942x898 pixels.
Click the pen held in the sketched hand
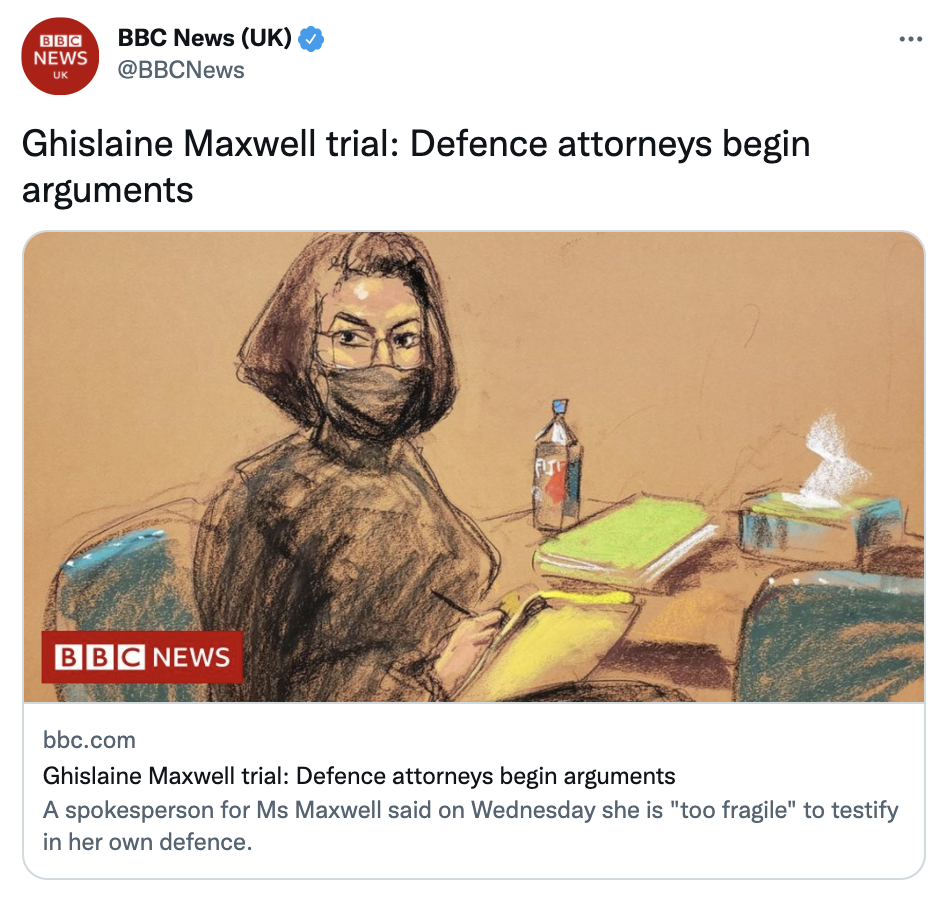click(x=454, y=602)
